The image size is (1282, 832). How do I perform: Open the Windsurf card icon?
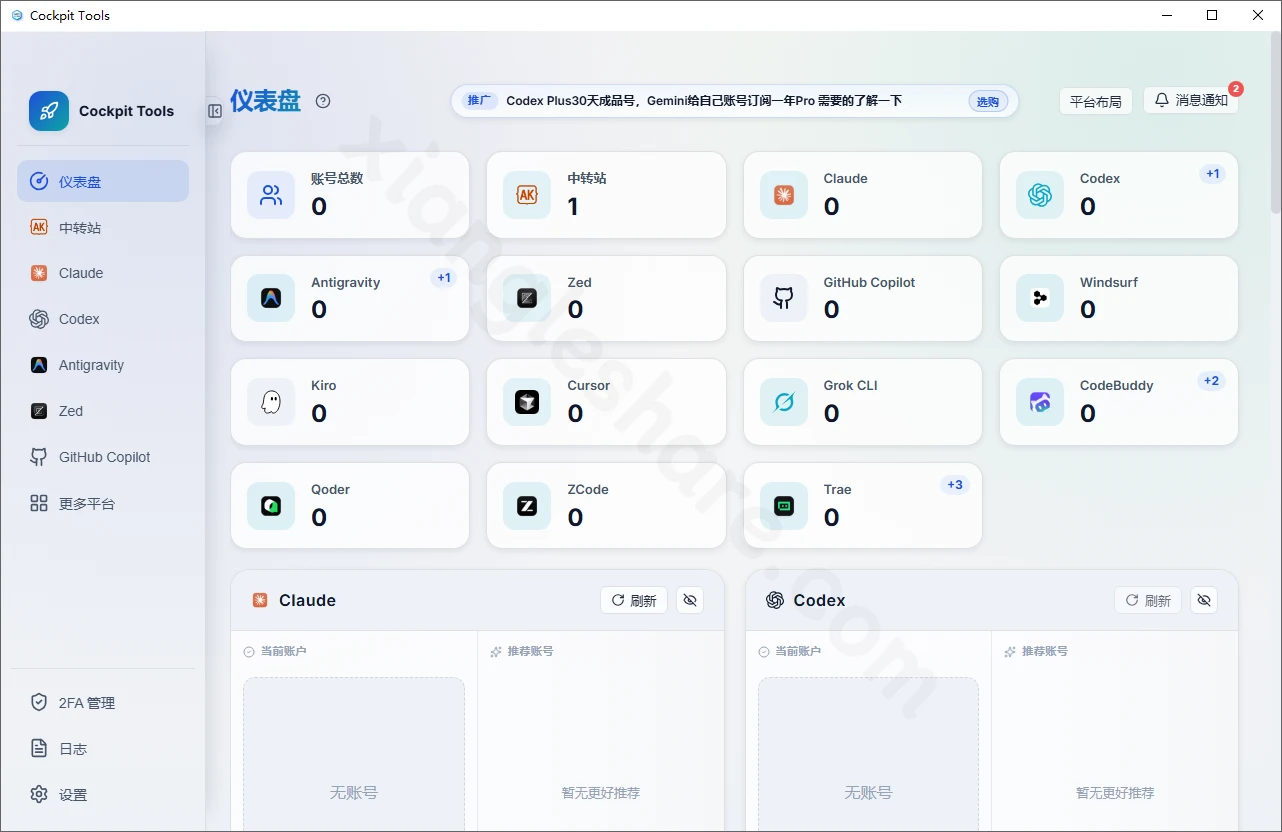click(x=1040, y=298)
